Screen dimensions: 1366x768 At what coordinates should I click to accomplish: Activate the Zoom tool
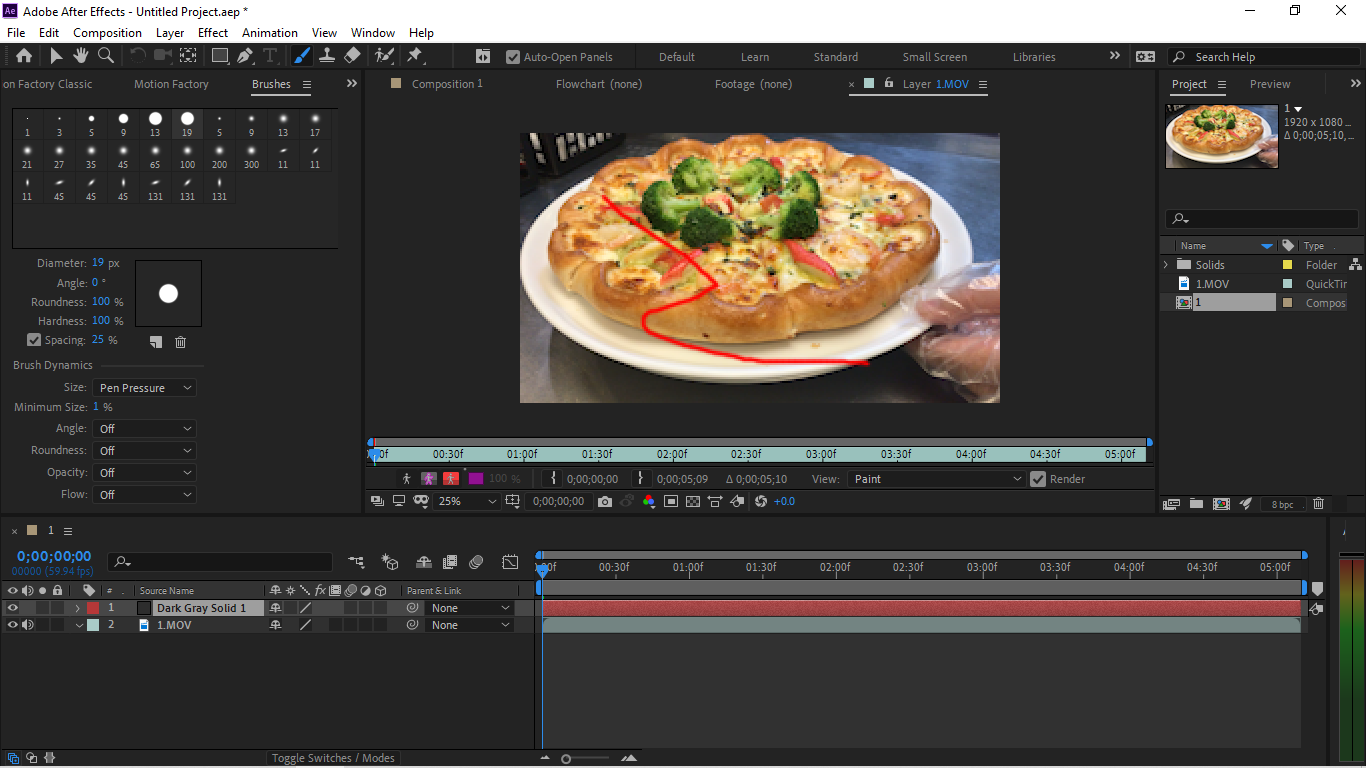pos(105,56)
